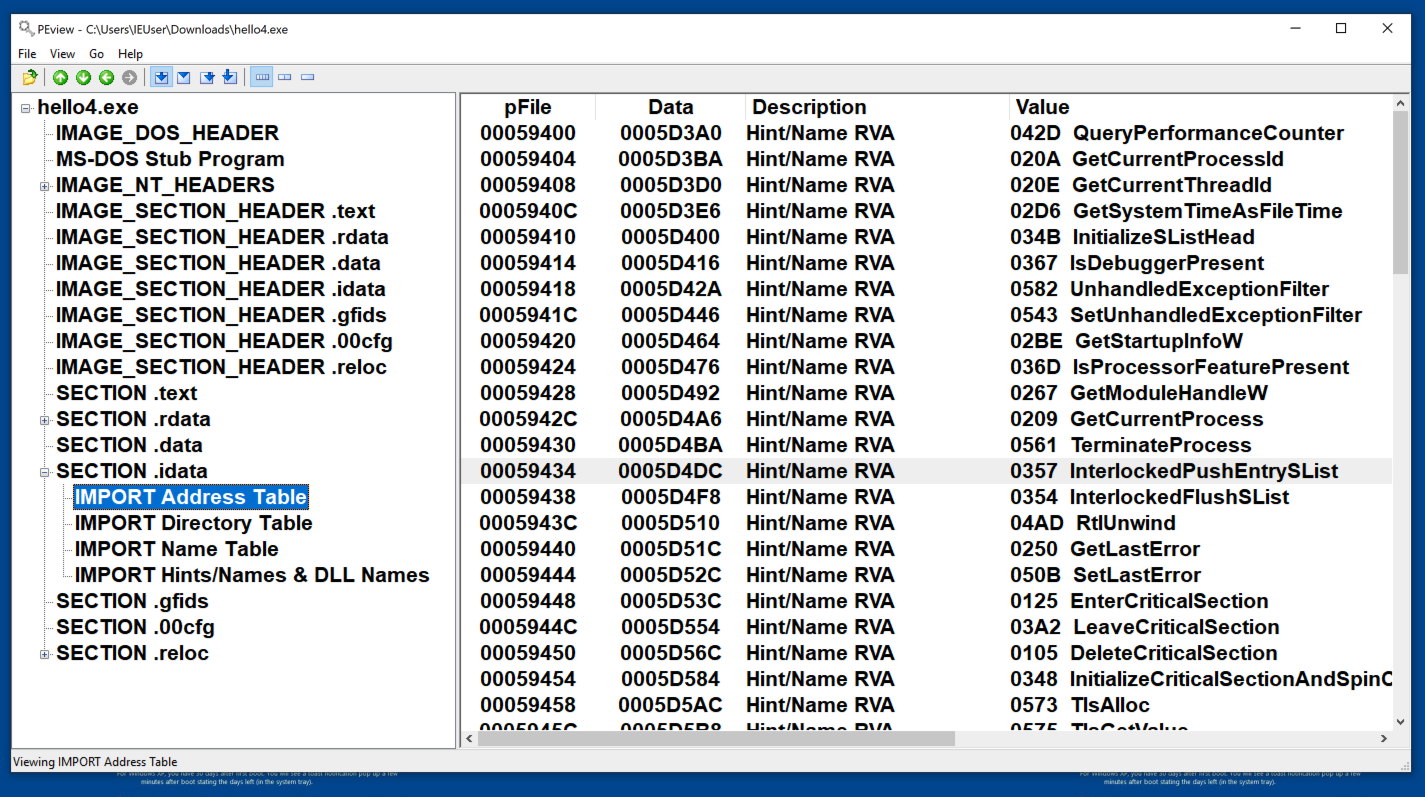Select SECTION .00cfg in the tree
This screenshot has height=797, width=1425.
[136, 627]
